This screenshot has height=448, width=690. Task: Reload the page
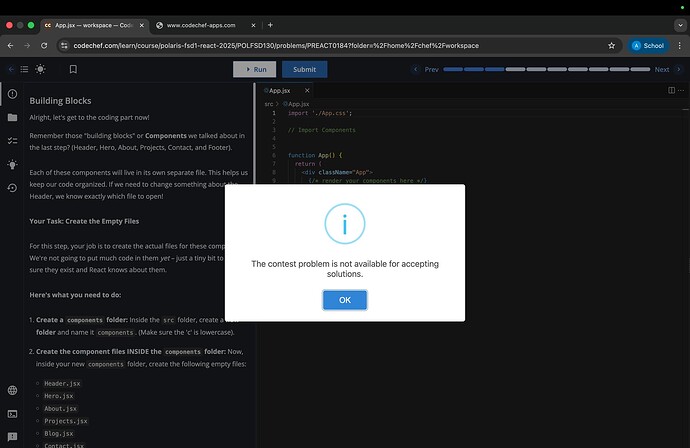click(44, 45)
